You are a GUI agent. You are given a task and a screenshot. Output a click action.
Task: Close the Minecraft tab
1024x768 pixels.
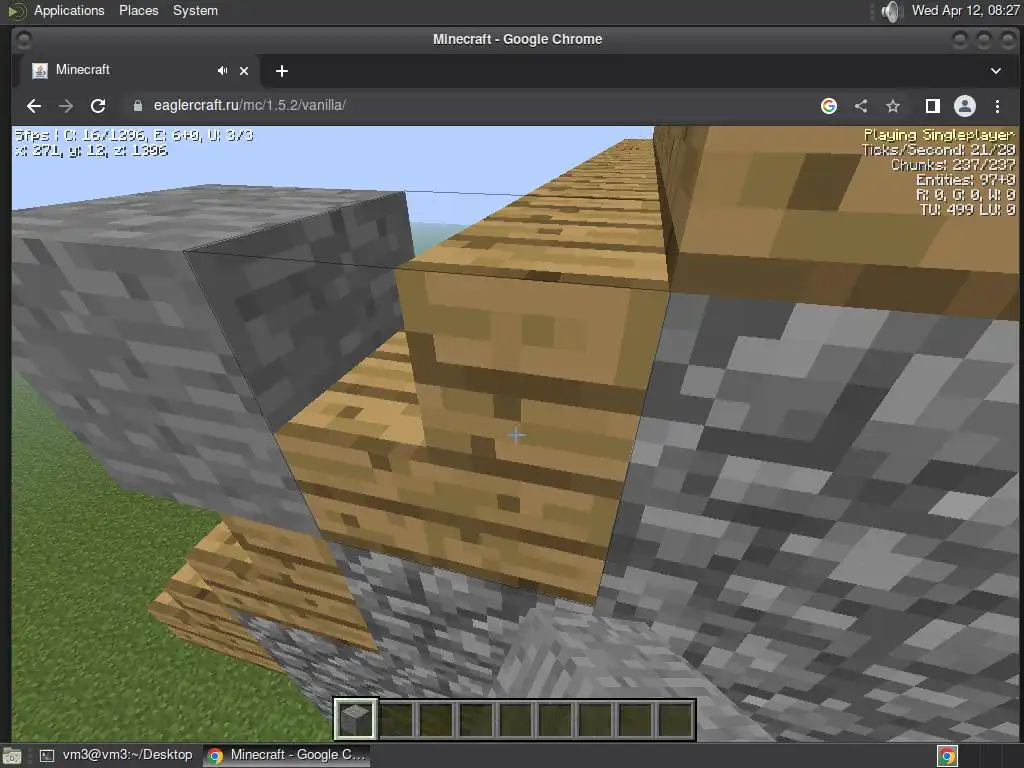244,71
